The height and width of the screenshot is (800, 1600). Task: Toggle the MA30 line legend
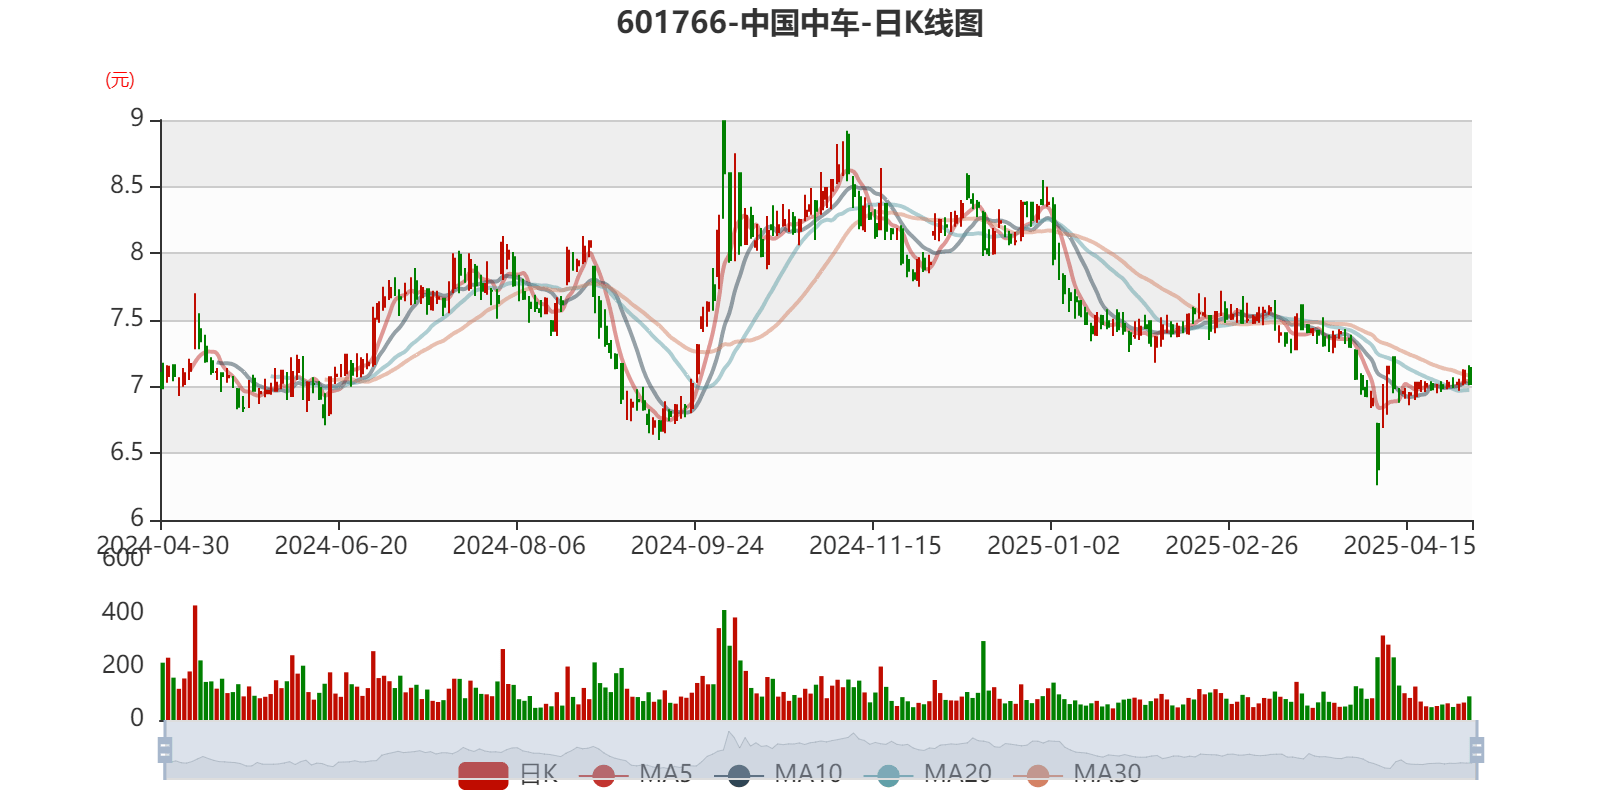[1077, 774]
